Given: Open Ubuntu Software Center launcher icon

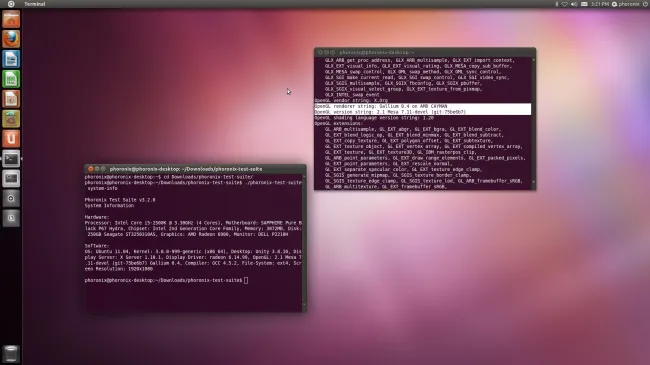Looking at the screenshot, I should pyautogui.click(x=11, y=119).
